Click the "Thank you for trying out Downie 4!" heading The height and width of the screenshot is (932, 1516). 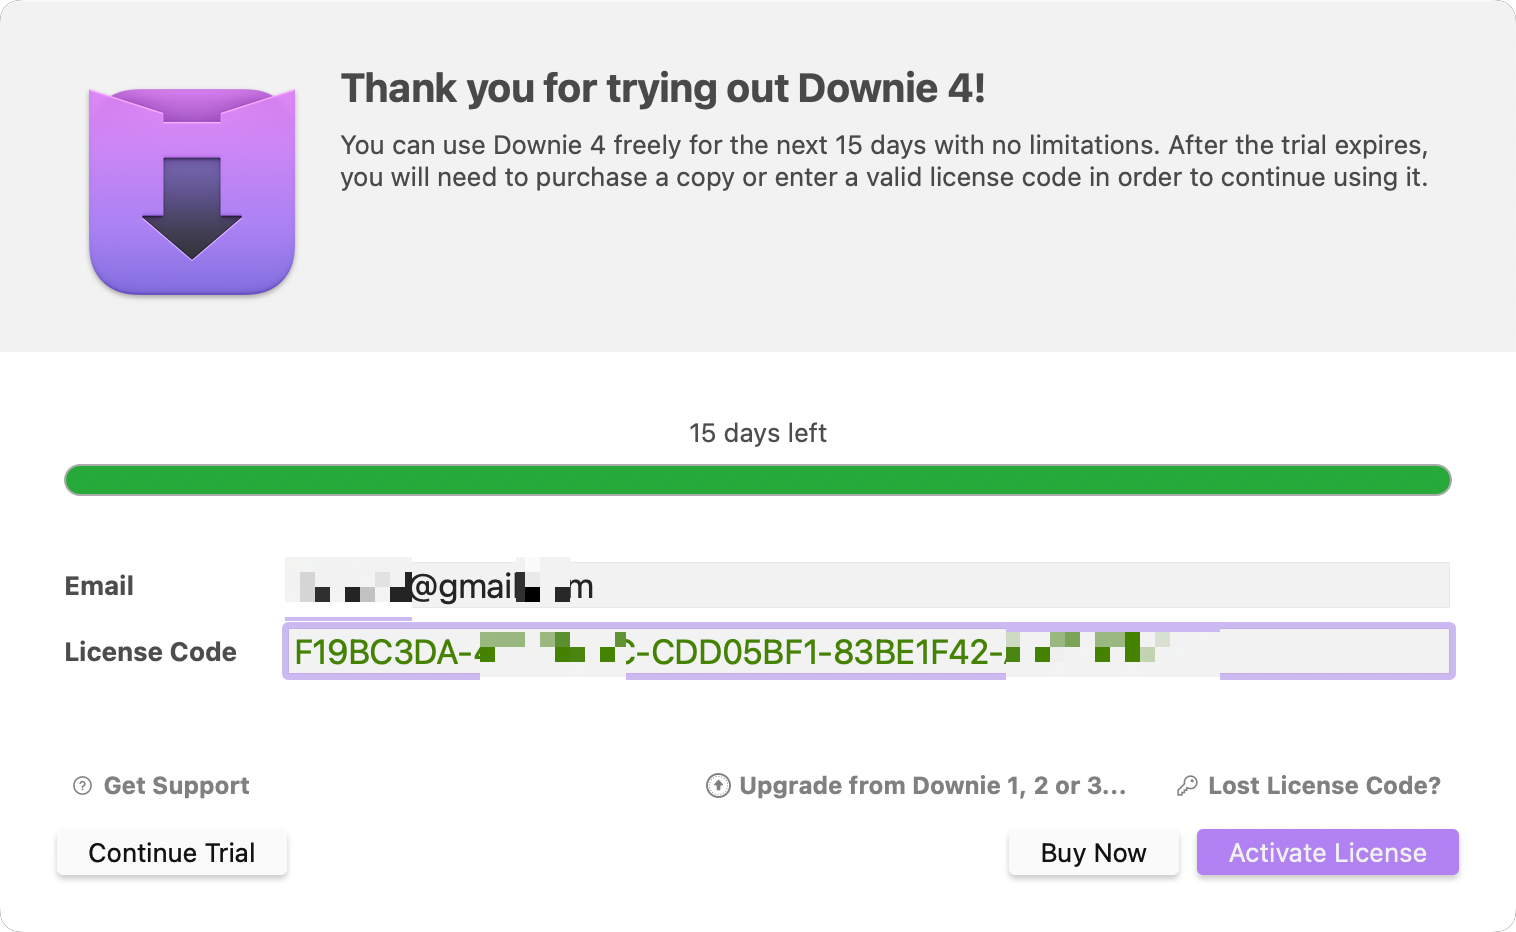(663, 88)
